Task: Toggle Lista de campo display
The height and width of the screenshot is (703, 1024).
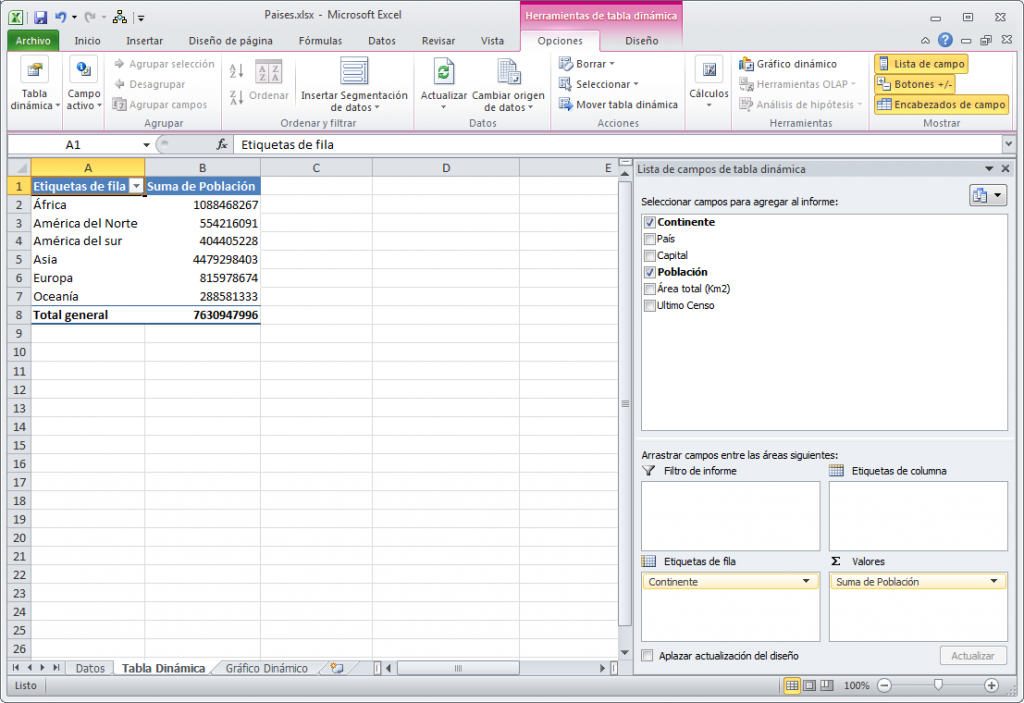Action: [x=921, y=64]
